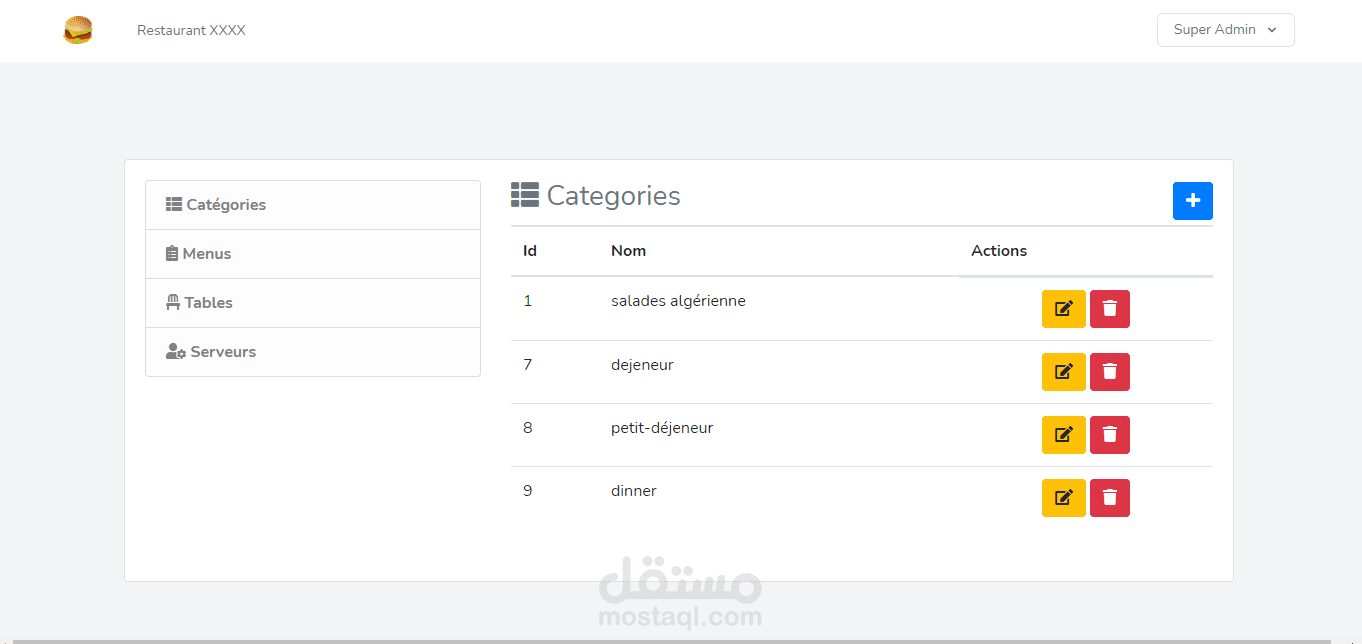Screen dimensions: 1362x644
Task: Click the burger logo icon
Action: click(x=78, y=30)
